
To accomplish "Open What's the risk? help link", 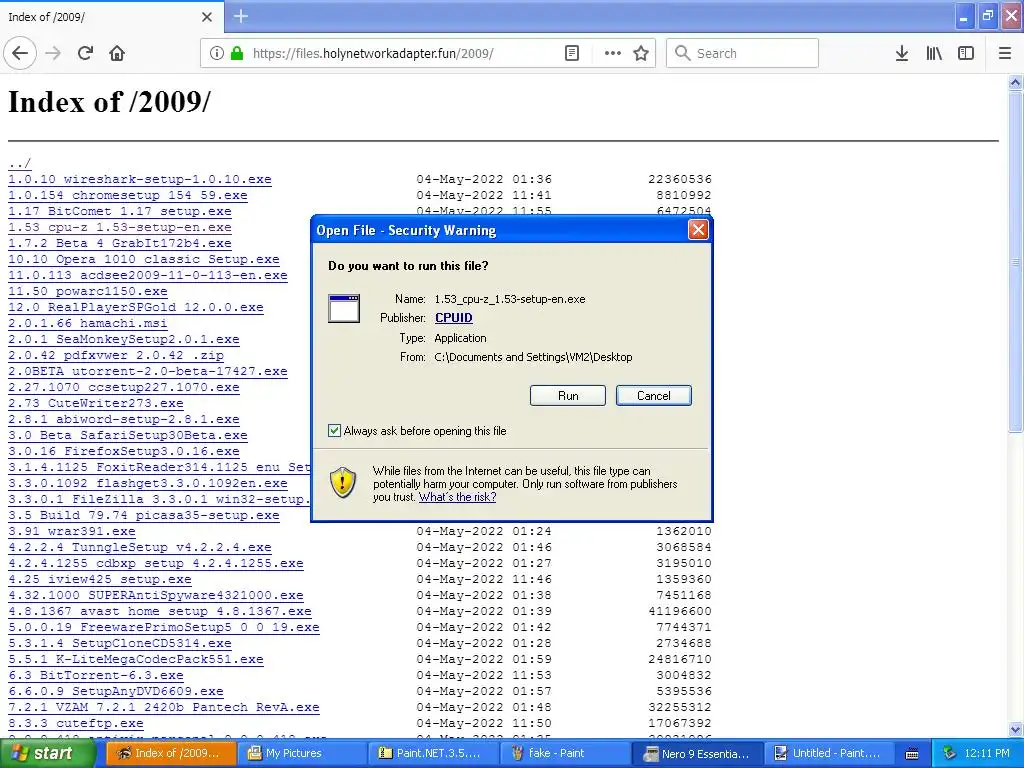I will (458, 497).
